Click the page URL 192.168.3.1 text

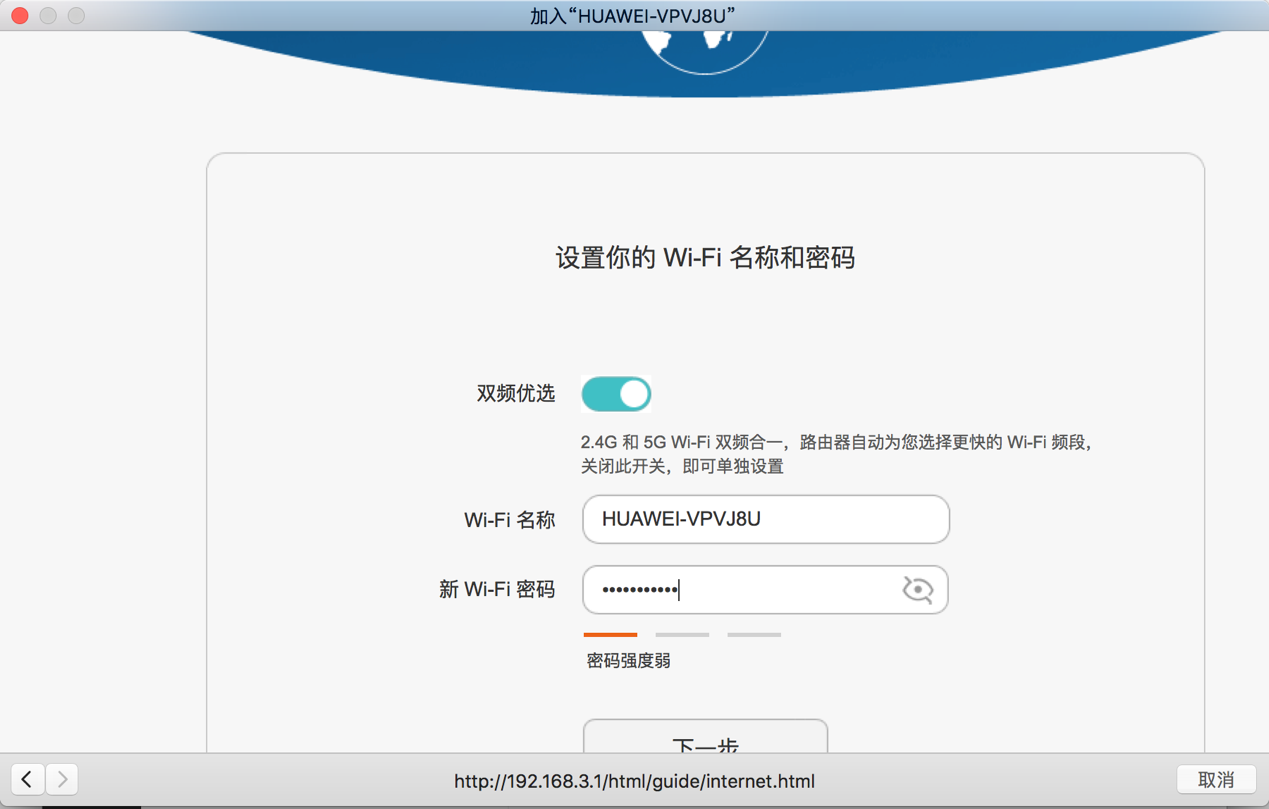click(634, 781)
